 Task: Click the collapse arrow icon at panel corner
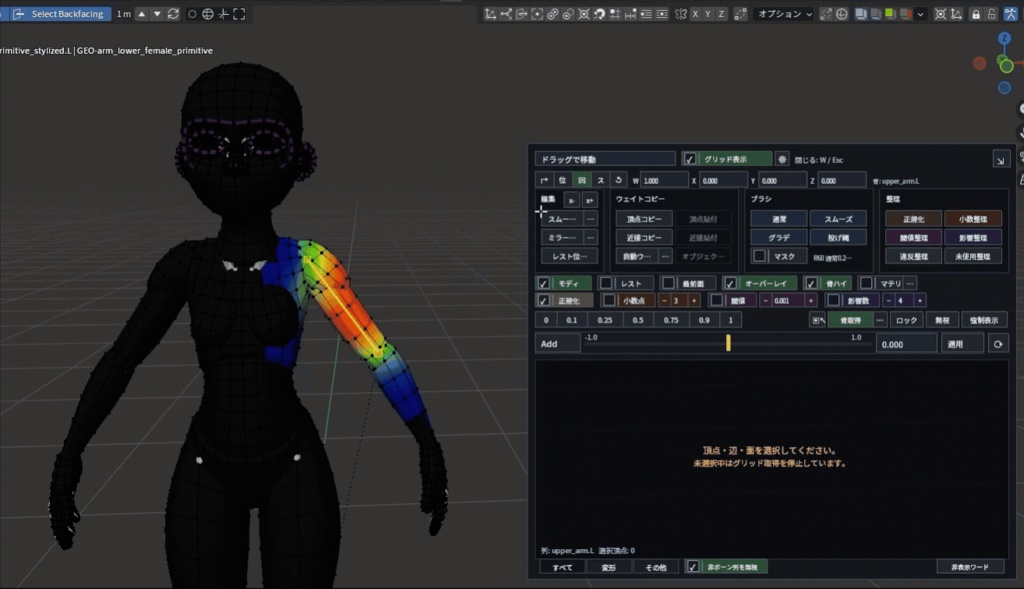pyautogui.click(x=1000, y=160)
